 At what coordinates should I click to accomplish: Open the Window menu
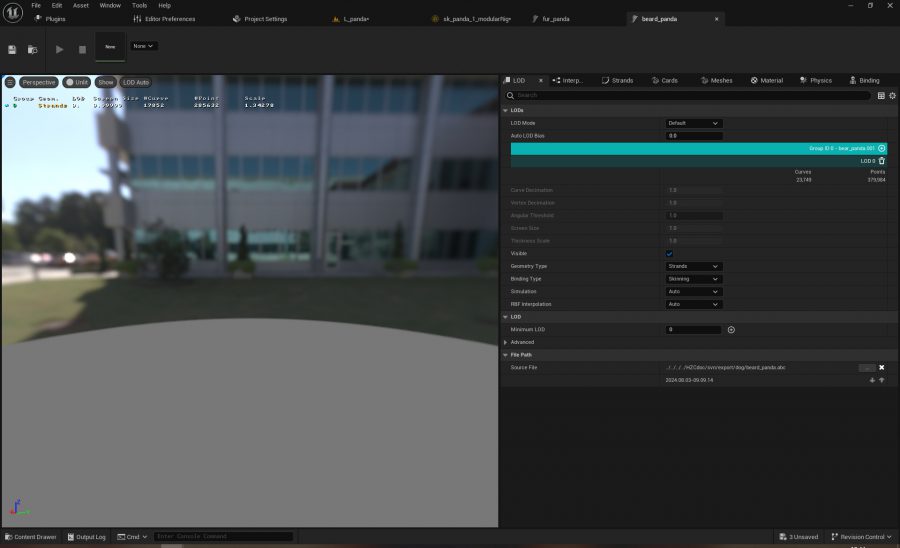[x=110, y=5]
